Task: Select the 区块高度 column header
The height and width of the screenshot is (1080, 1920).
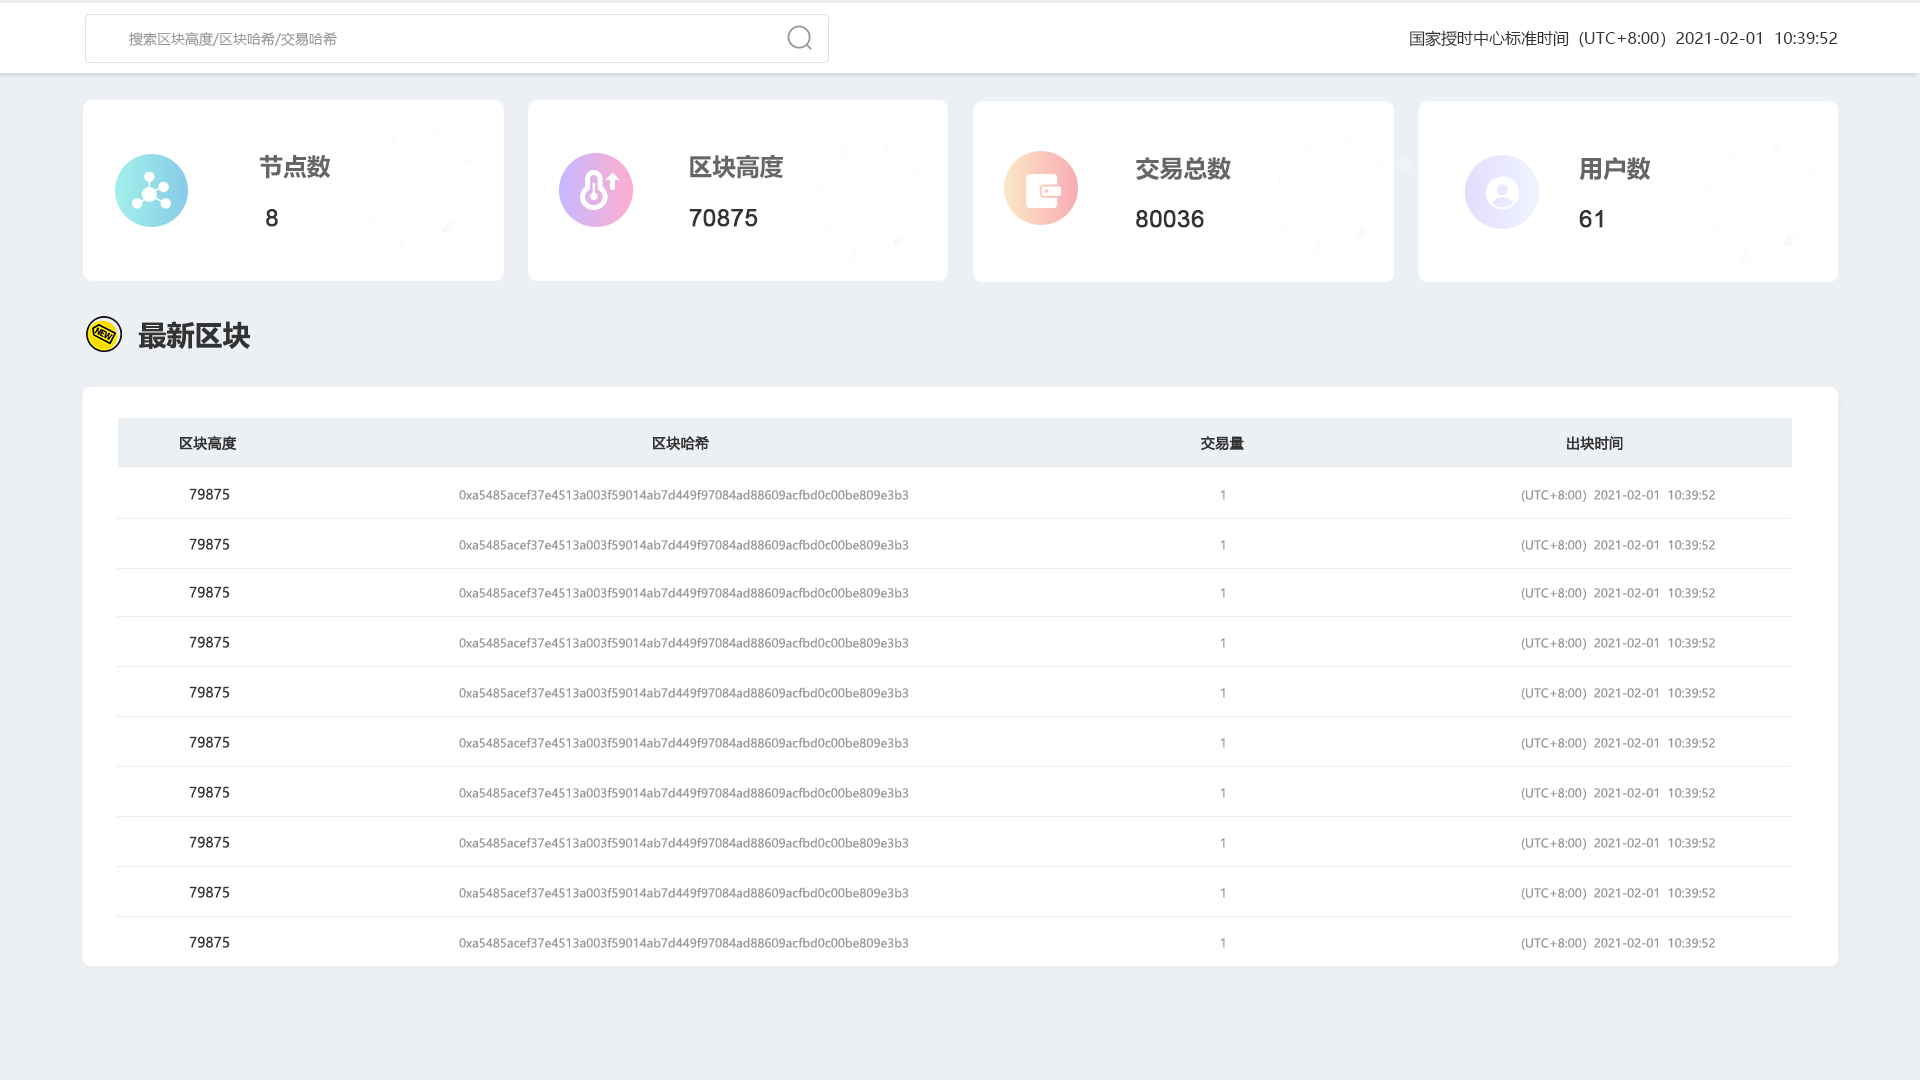Action: pyautogui.click(x=207, y=443)
